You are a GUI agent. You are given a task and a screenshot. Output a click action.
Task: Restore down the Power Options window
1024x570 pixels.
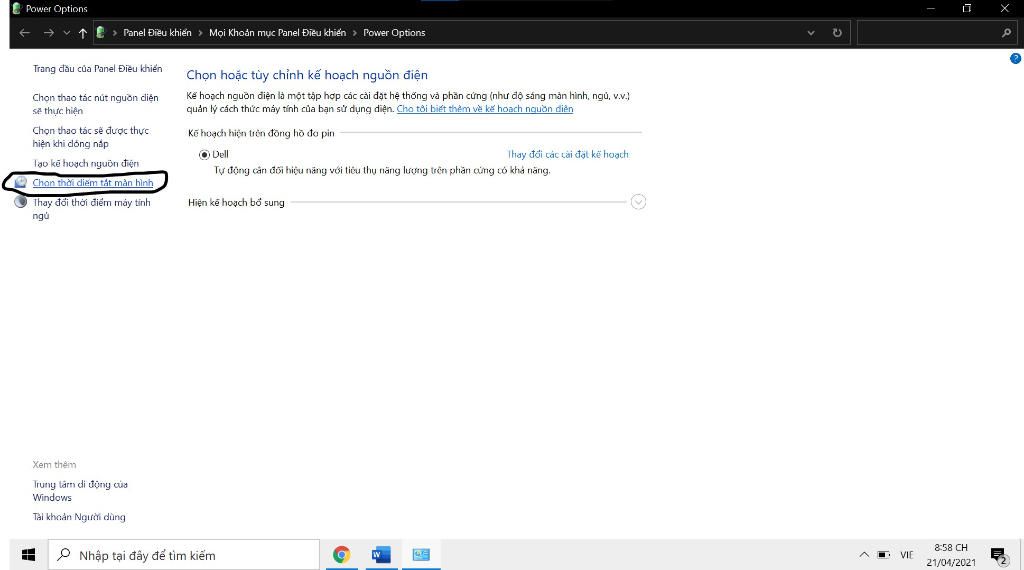[967, 8]
